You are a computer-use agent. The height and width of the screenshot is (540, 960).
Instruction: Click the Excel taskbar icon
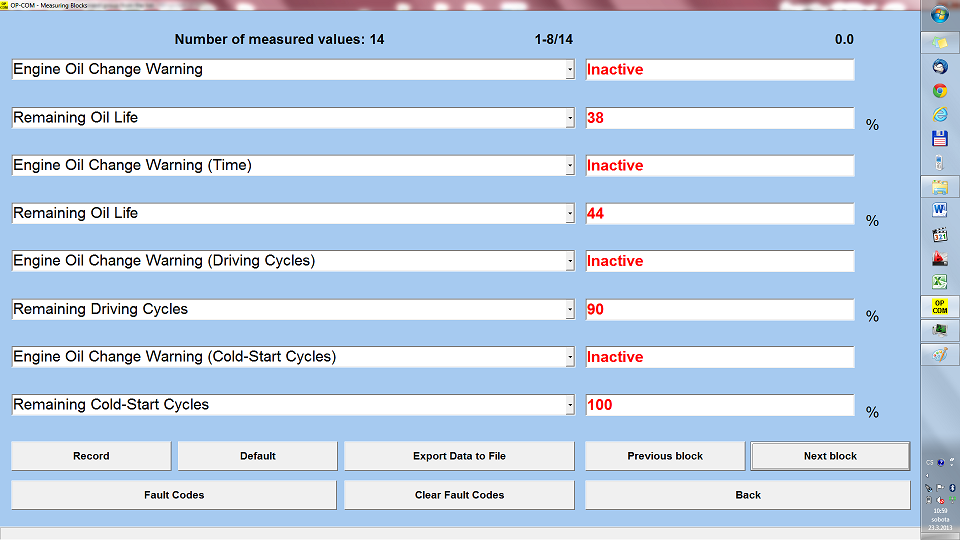[940, 282]
